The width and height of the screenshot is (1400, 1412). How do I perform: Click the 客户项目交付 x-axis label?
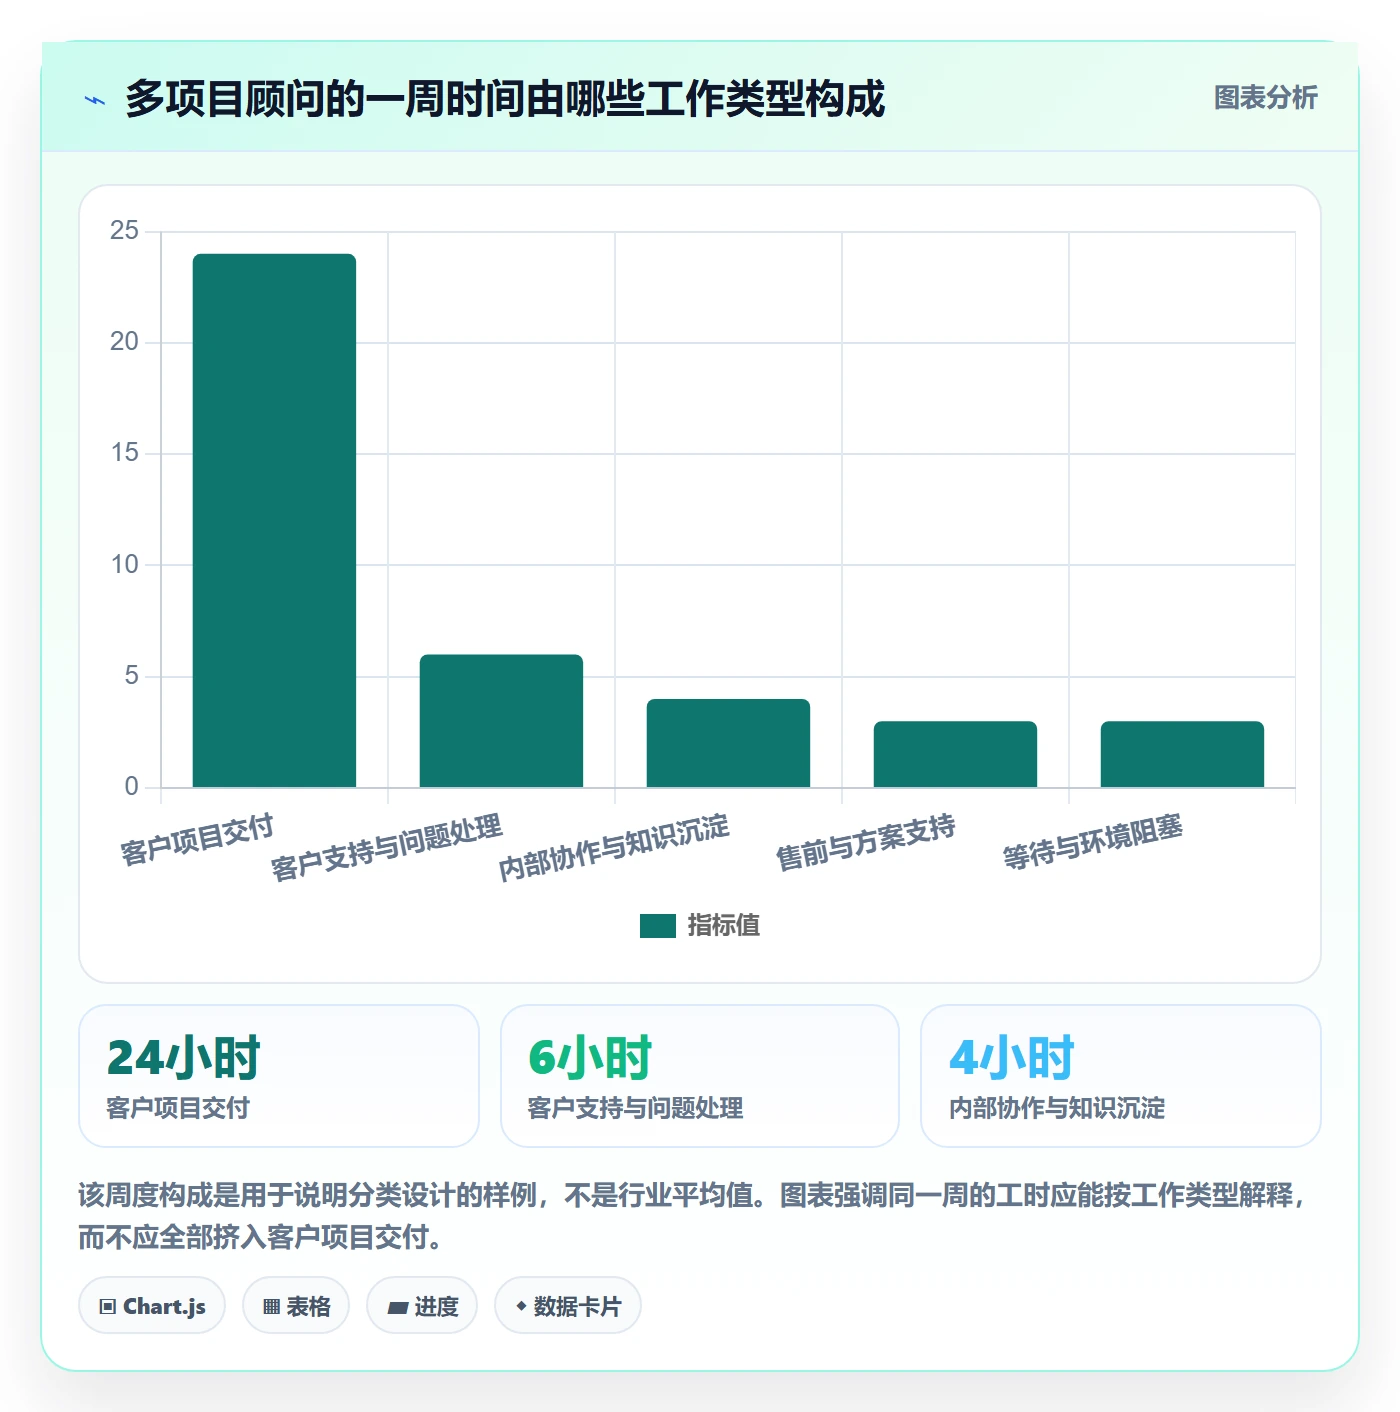(197, 840)
